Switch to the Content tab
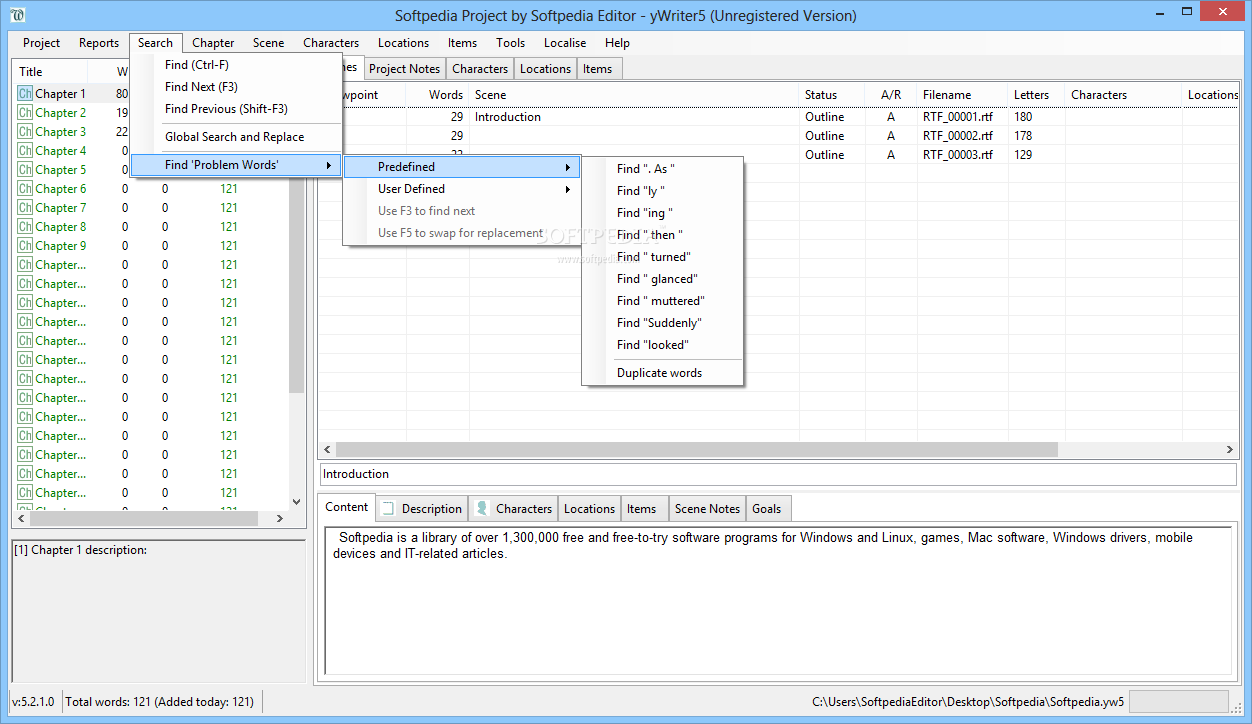 coord(347,507)
